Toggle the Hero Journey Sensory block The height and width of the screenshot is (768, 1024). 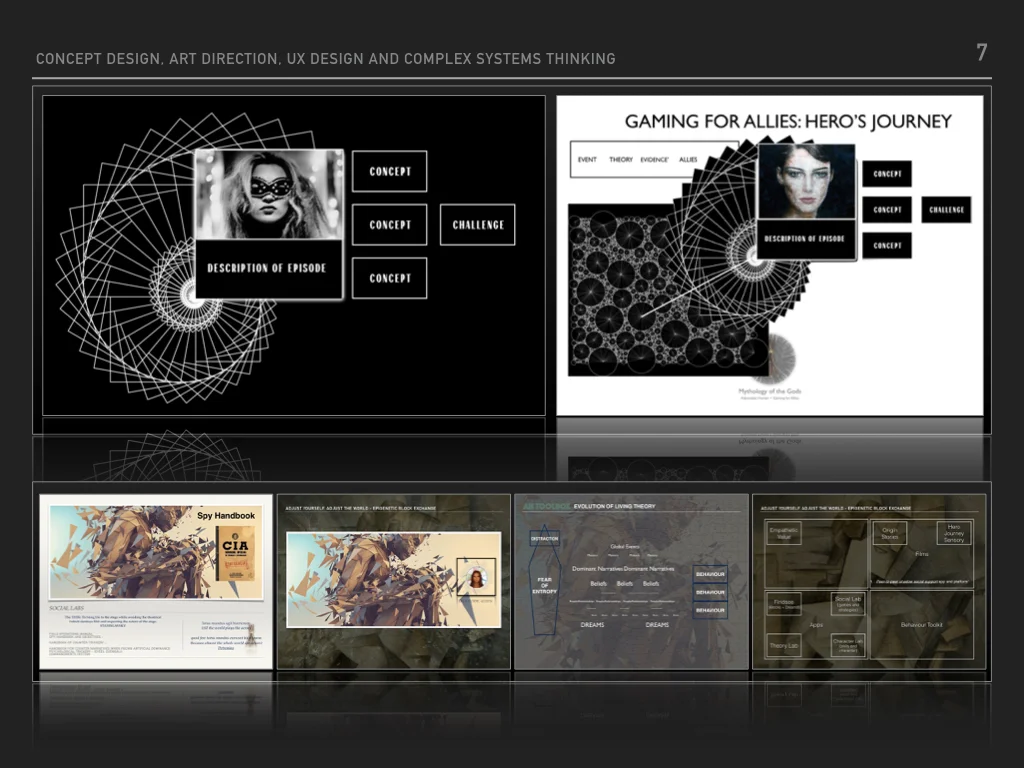tap(954, 534)
